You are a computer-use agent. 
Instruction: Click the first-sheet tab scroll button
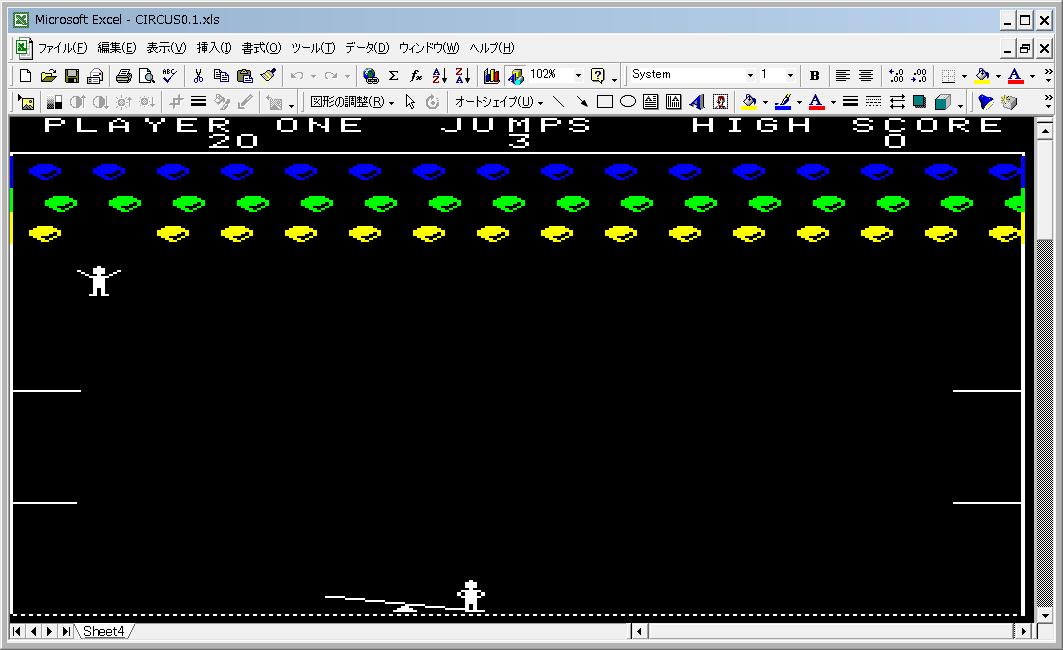point(18,631)
